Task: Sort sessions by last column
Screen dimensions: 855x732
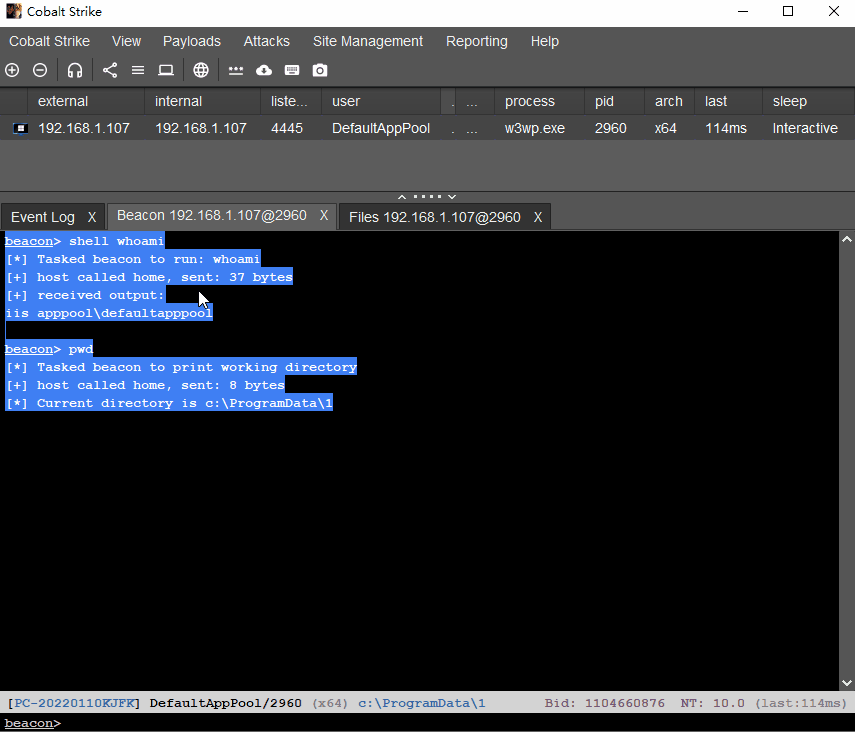Action: 728,101
